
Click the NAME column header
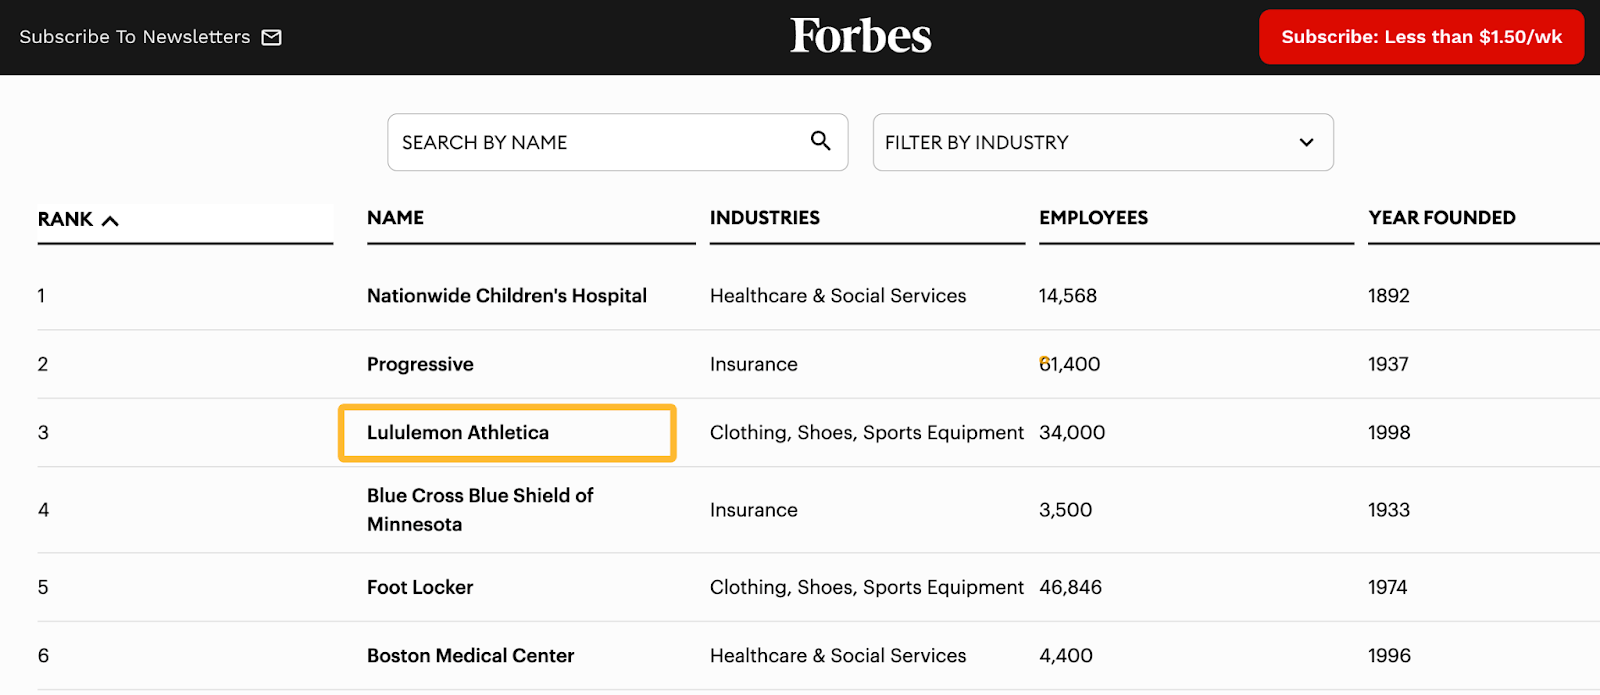pos(394,217)
